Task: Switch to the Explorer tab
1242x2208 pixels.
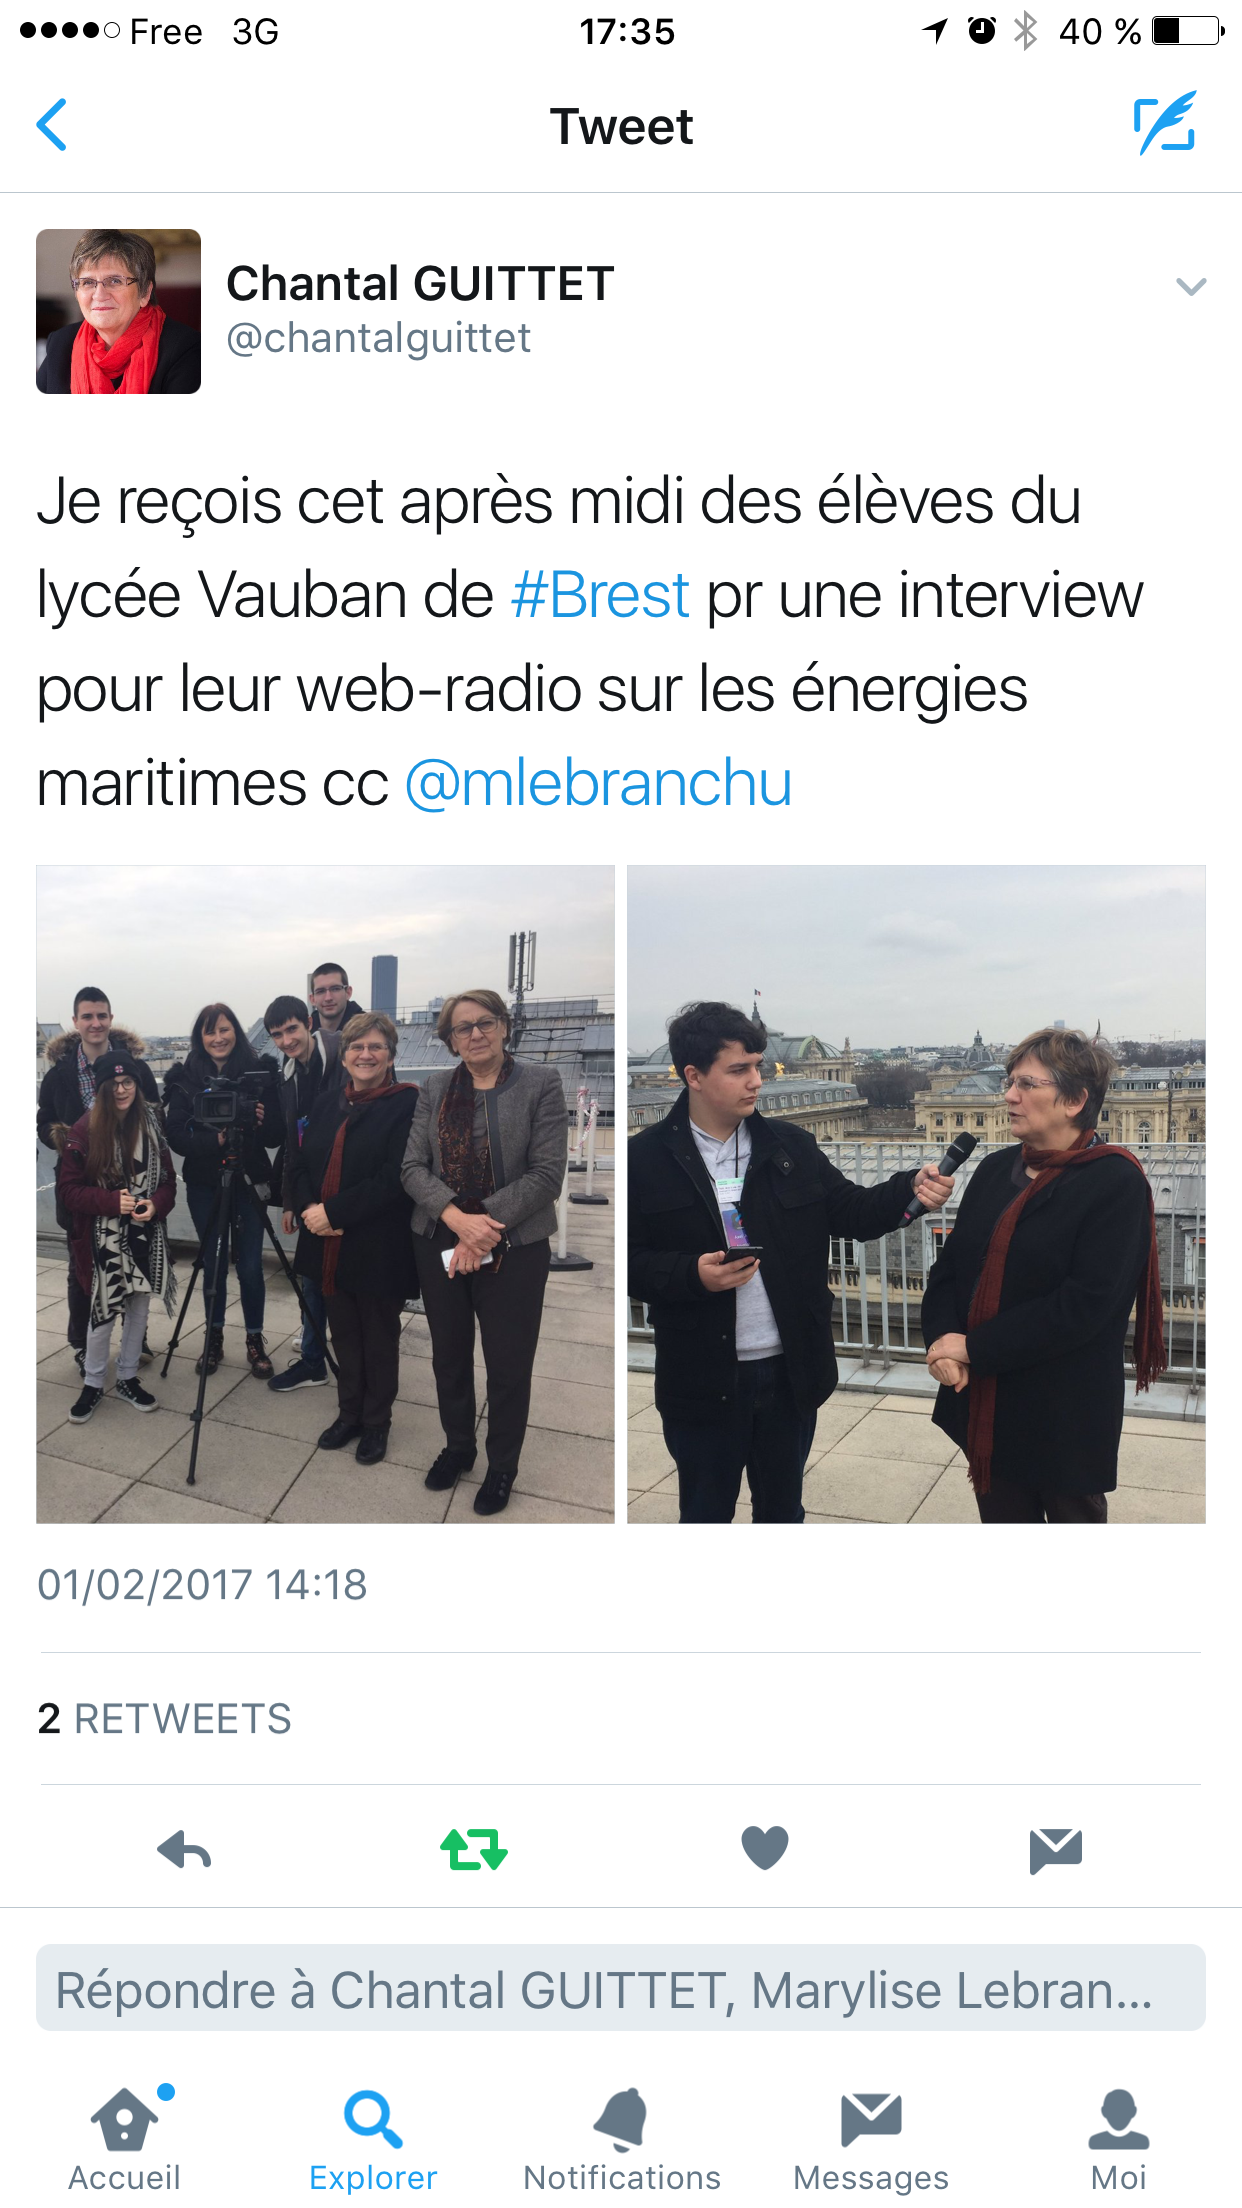Action: (373, 2140)
